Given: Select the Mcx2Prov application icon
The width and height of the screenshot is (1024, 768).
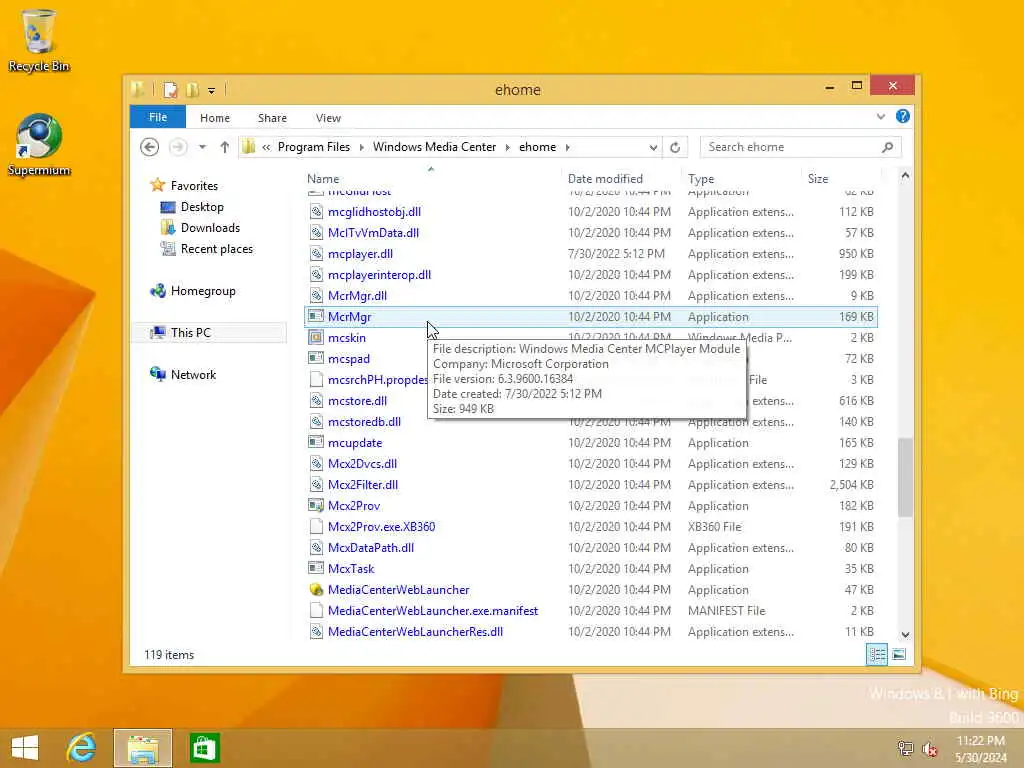Looking at the screenshot, I should (x=316, y=505).
